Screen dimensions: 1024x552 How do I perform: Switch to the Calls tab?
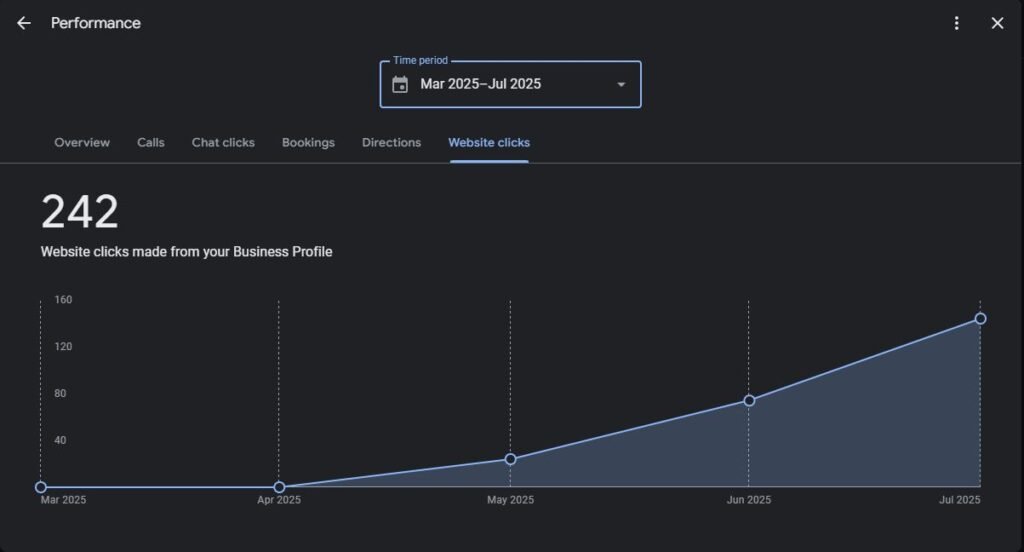(x=151, y=142)
